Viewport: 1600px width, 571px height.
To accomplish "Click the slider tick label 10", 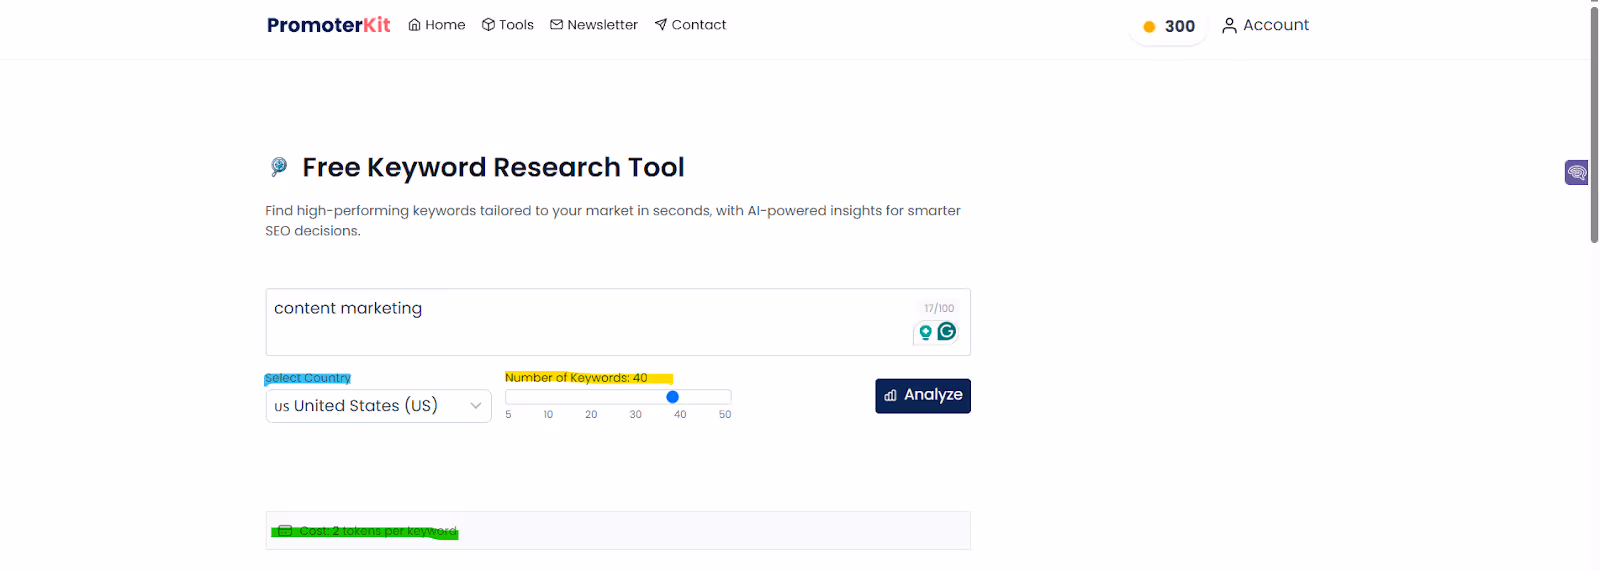I will tap(548, 414).
